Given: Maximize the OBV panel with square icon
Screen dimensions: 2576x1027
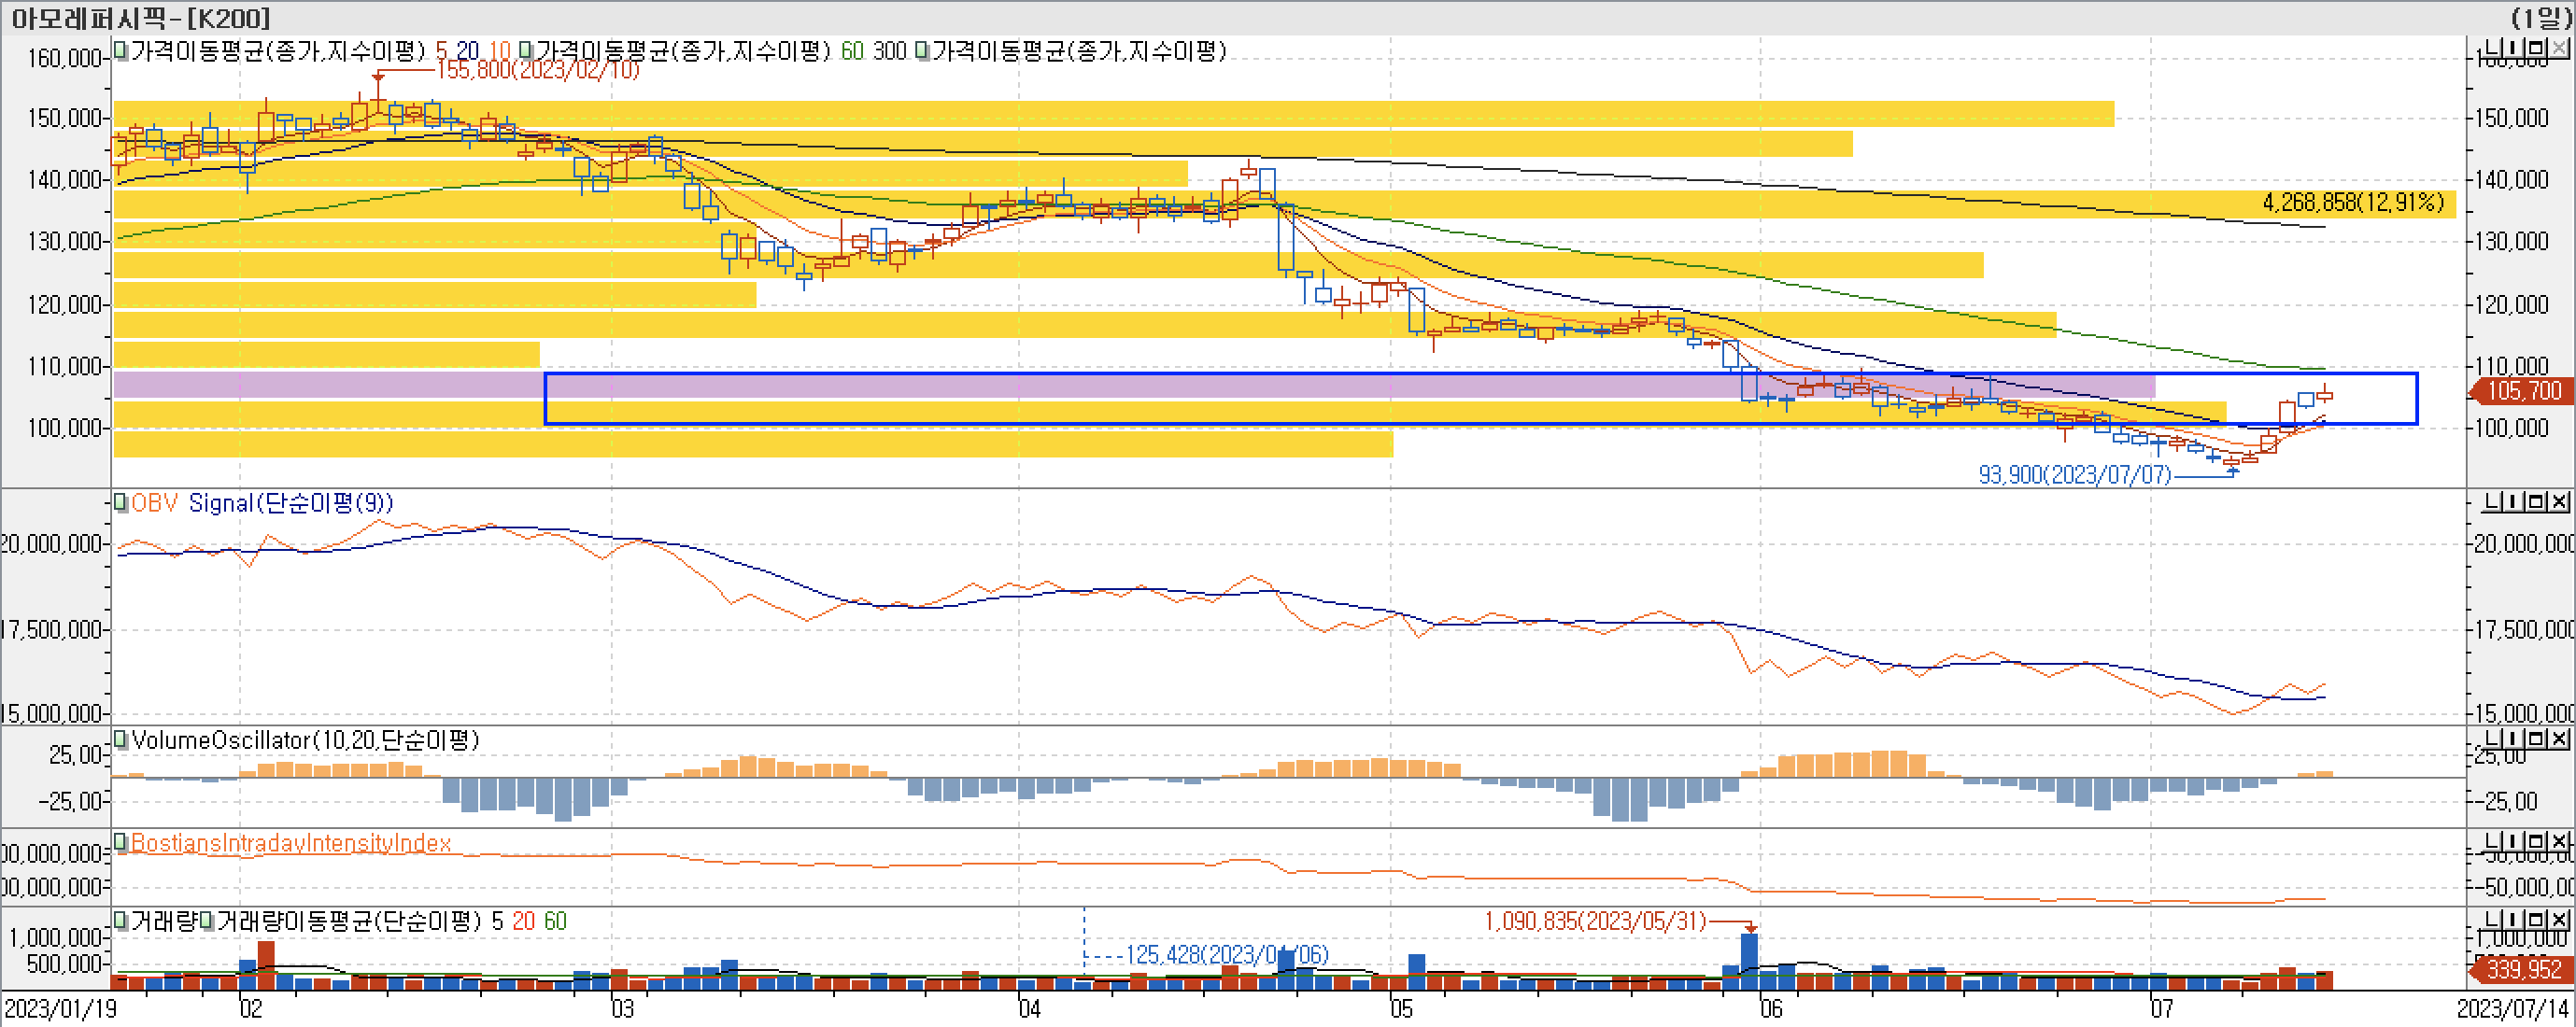Looking at the screenshot, I should [2536, 502].
